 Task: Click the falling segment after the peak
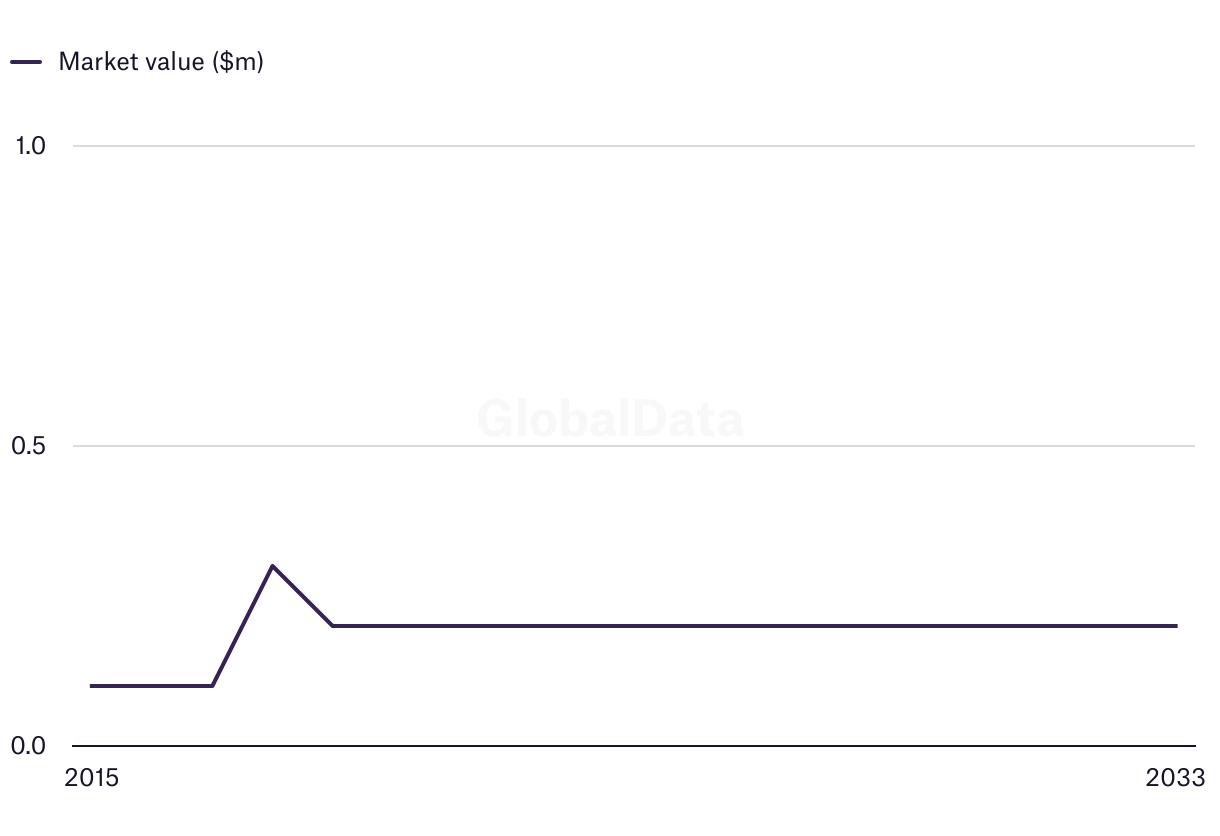click(x=302, y=596)
